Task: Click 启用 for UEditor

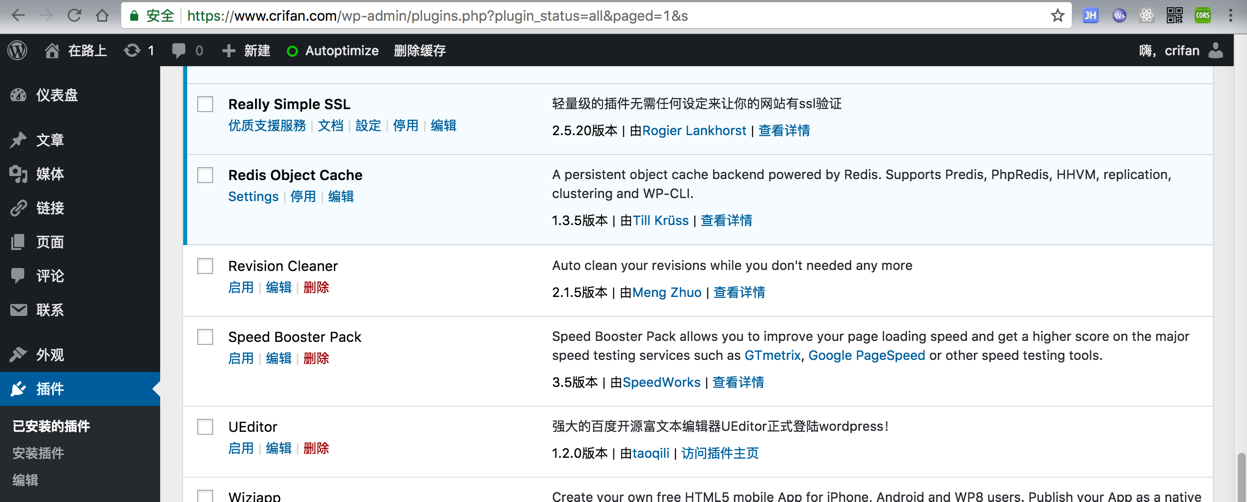Action: pos(241,449)
